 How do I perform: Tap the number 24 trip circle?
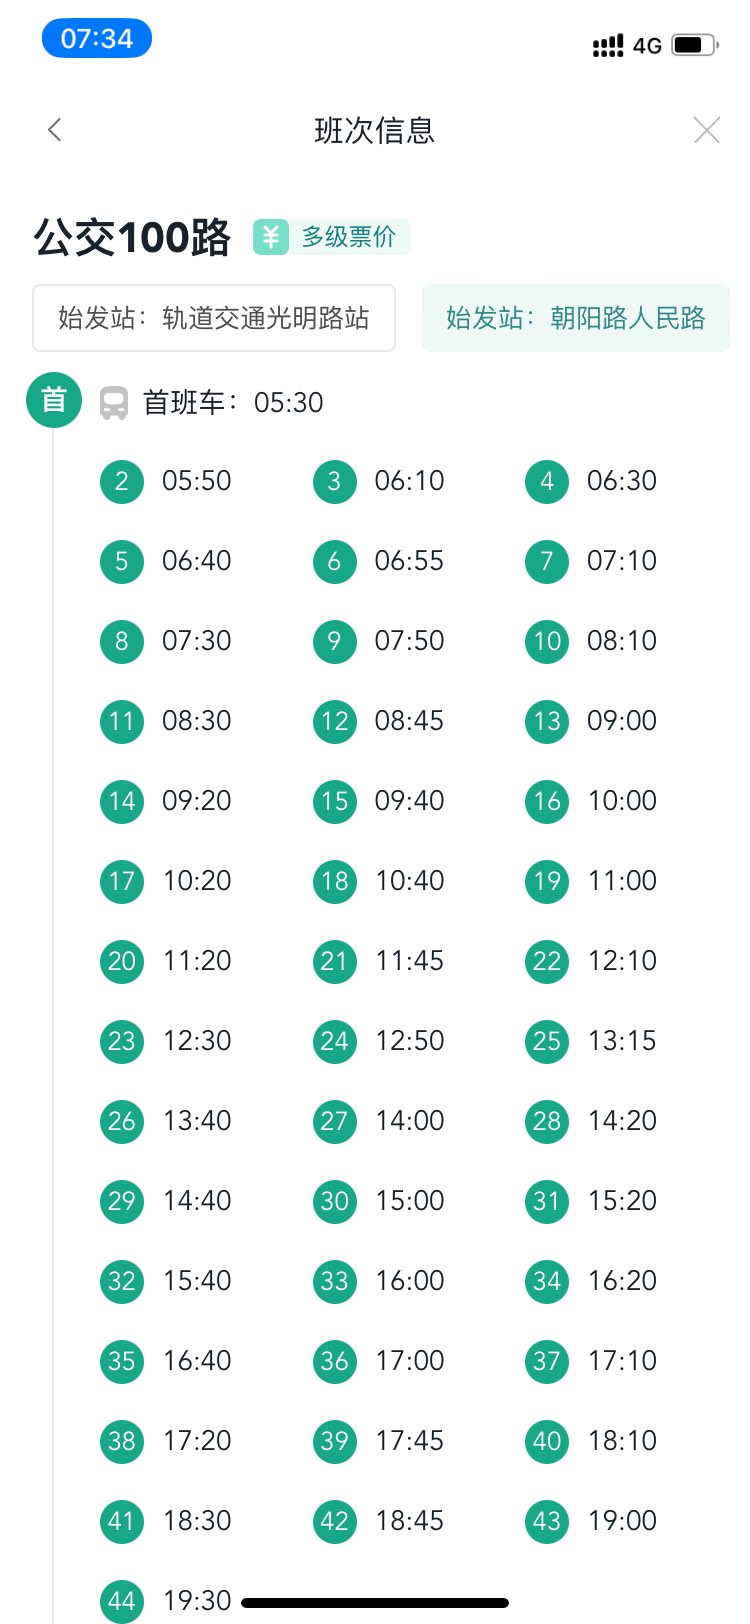point(334,1041)
